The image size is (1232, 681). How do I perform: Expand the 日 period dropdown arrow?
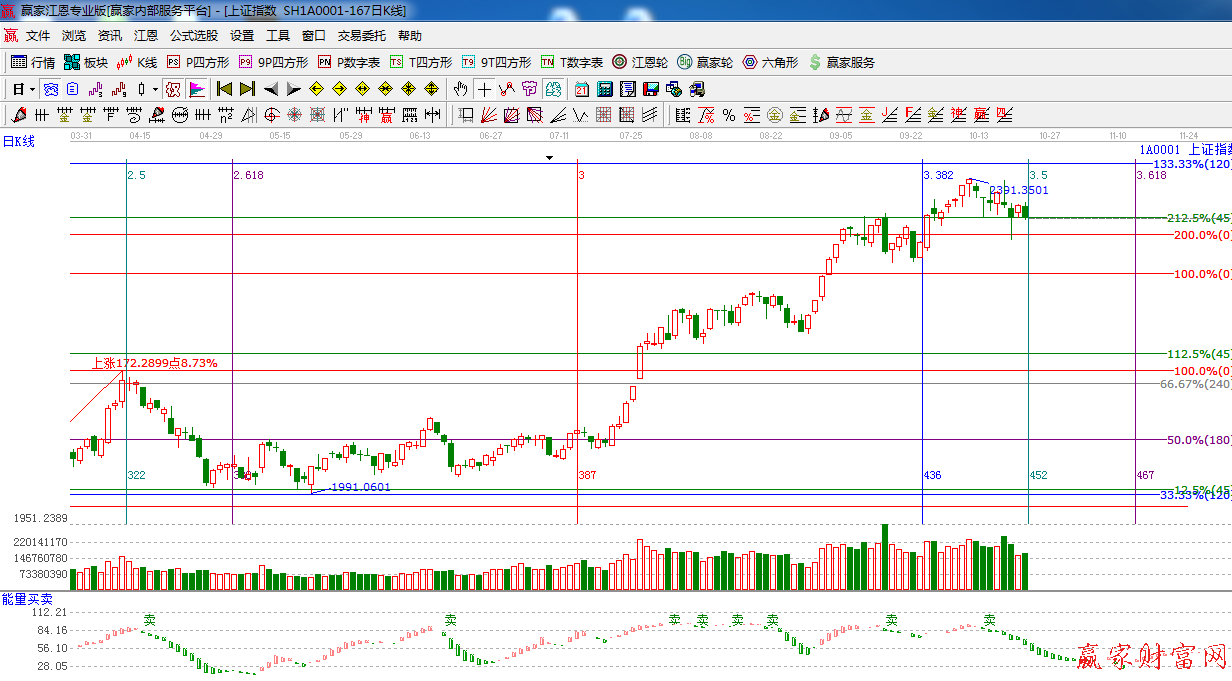point(32,89)
